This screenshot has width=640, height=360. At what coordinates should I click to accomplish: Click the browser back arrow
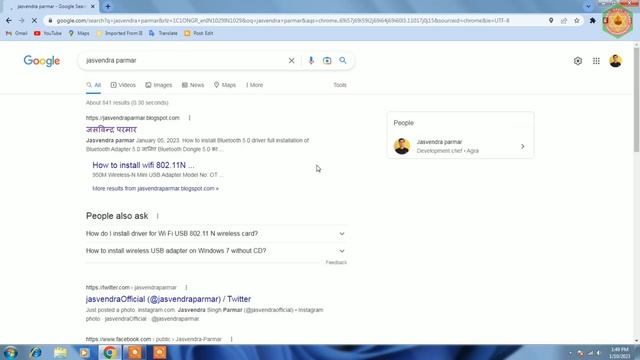tap(9, 20)
